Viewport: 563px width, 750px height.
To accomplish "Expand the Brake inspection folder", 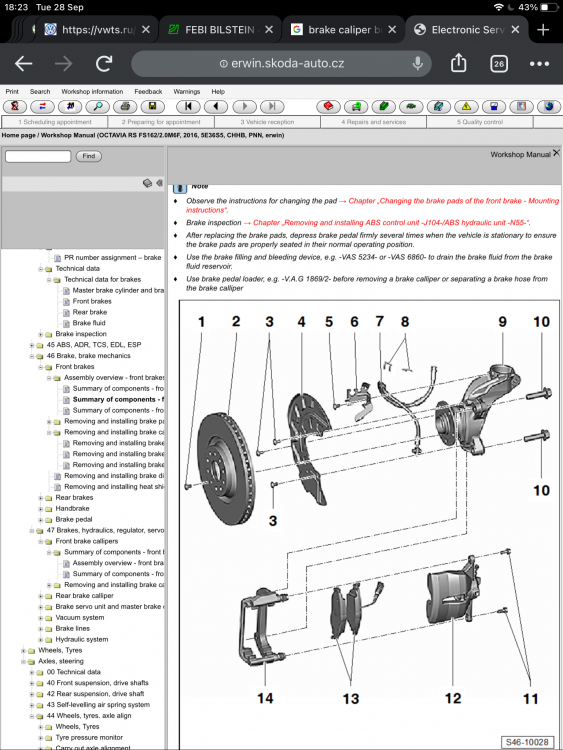I will (41, 334).
